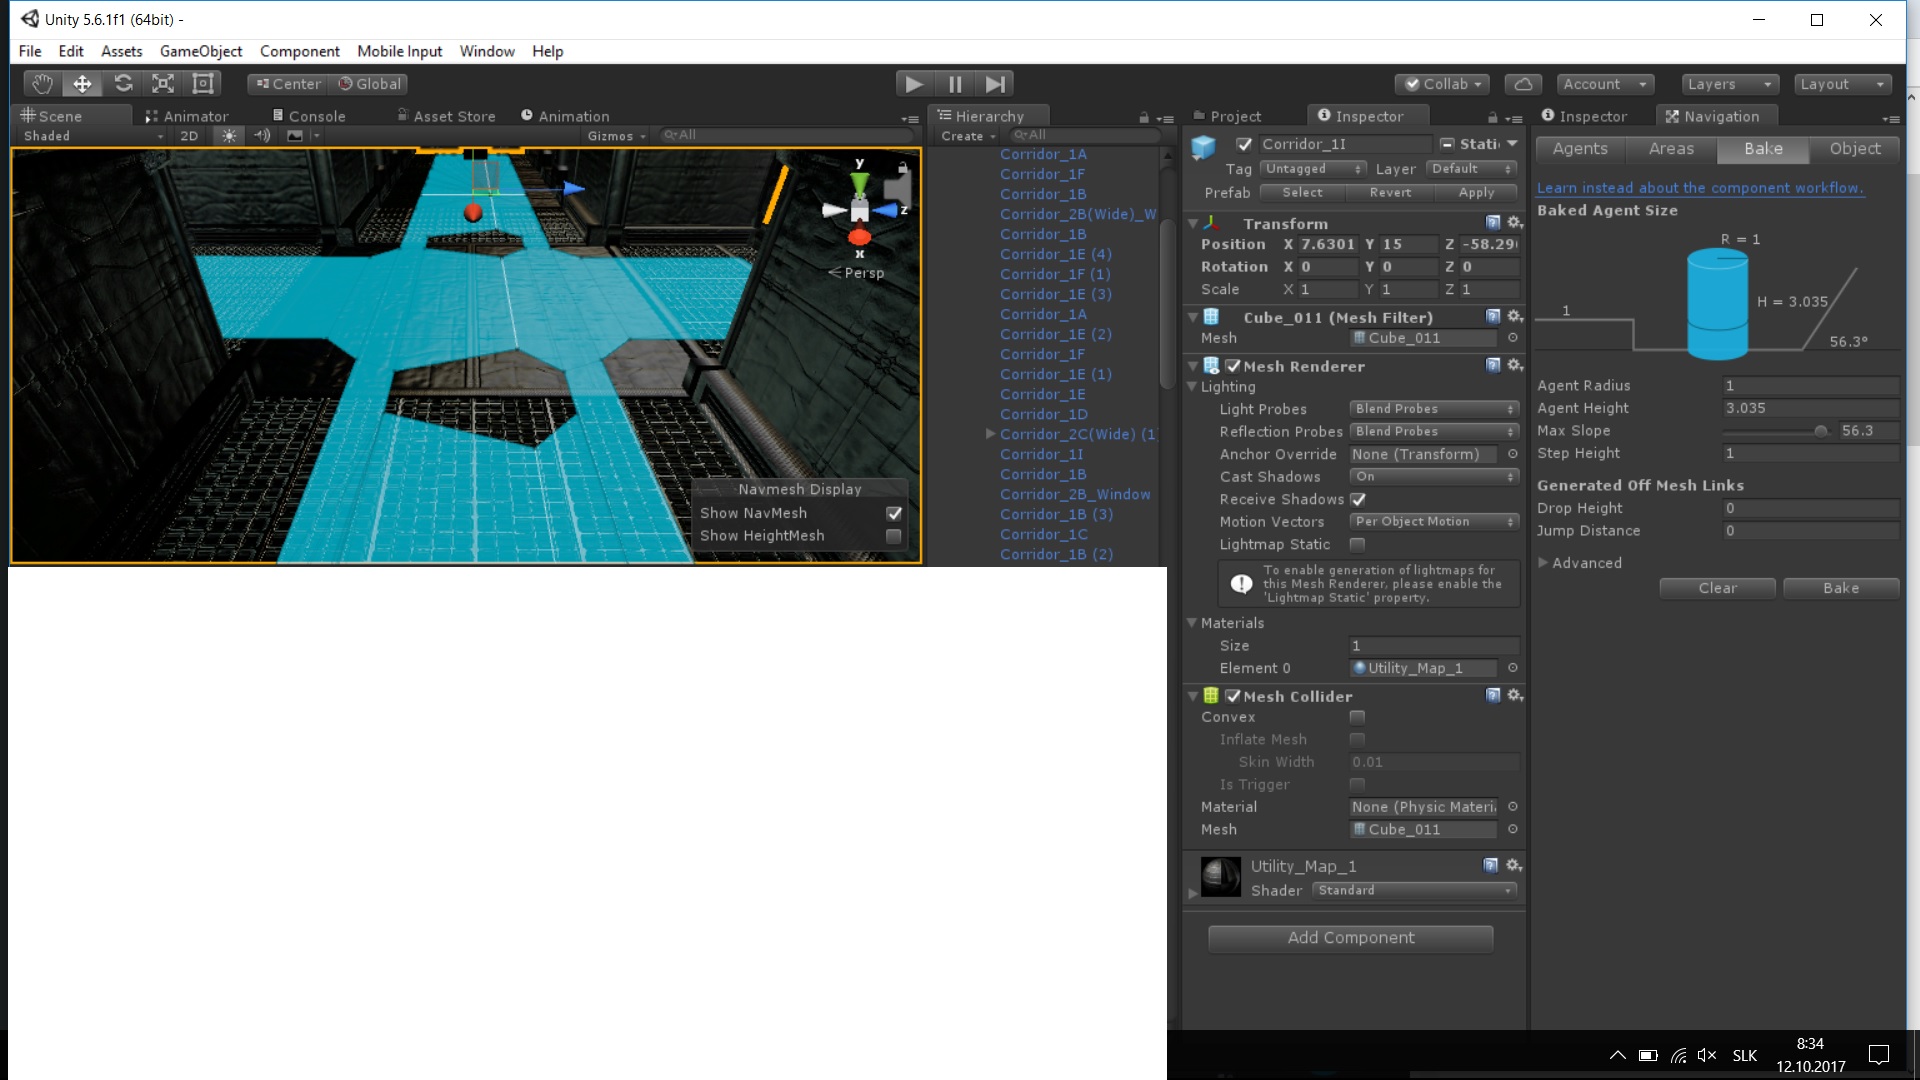Click the cloud services icon
The image size is (1920, 1080).
1522,84
